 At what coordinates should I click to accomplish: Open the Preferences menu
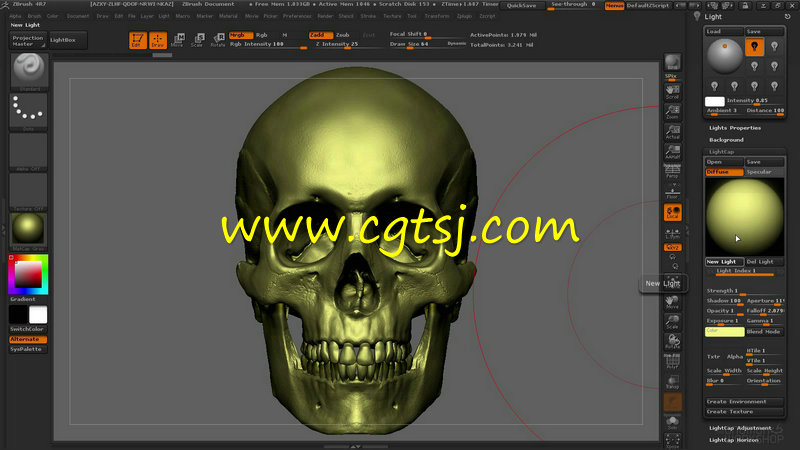click(297, 16)
